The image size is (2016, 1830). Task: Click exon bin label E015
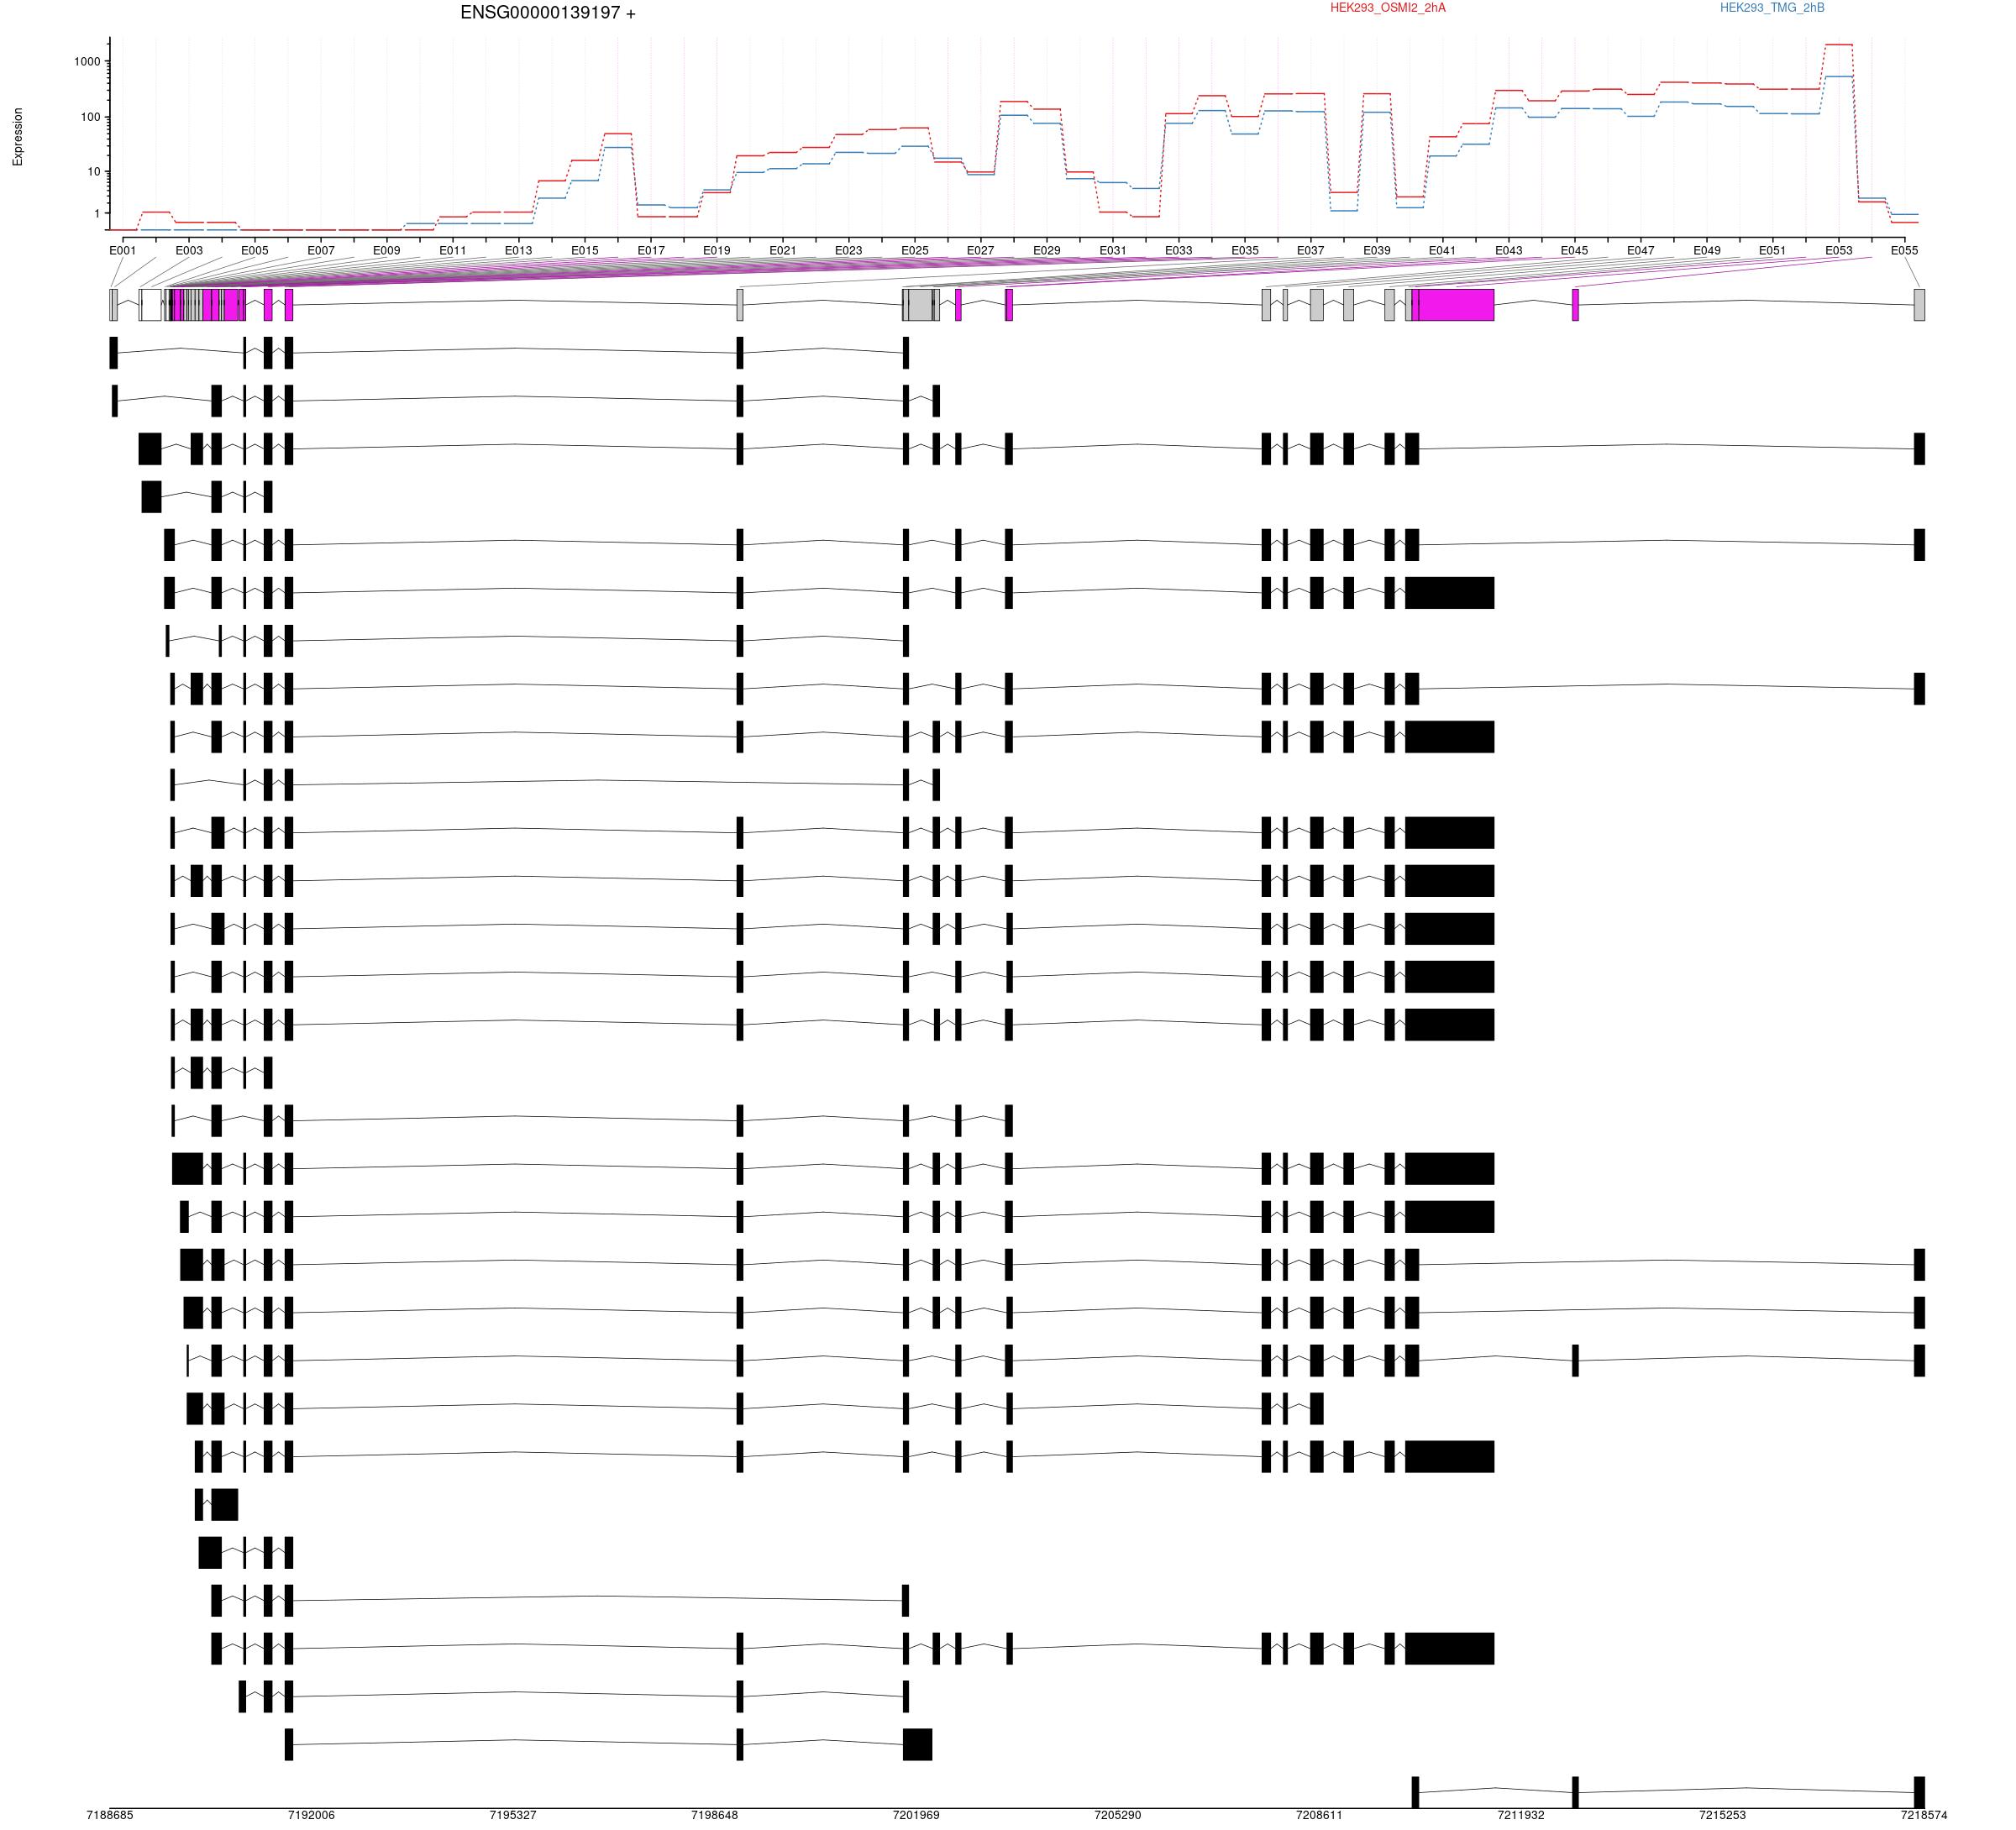click(x=585, y=251)
